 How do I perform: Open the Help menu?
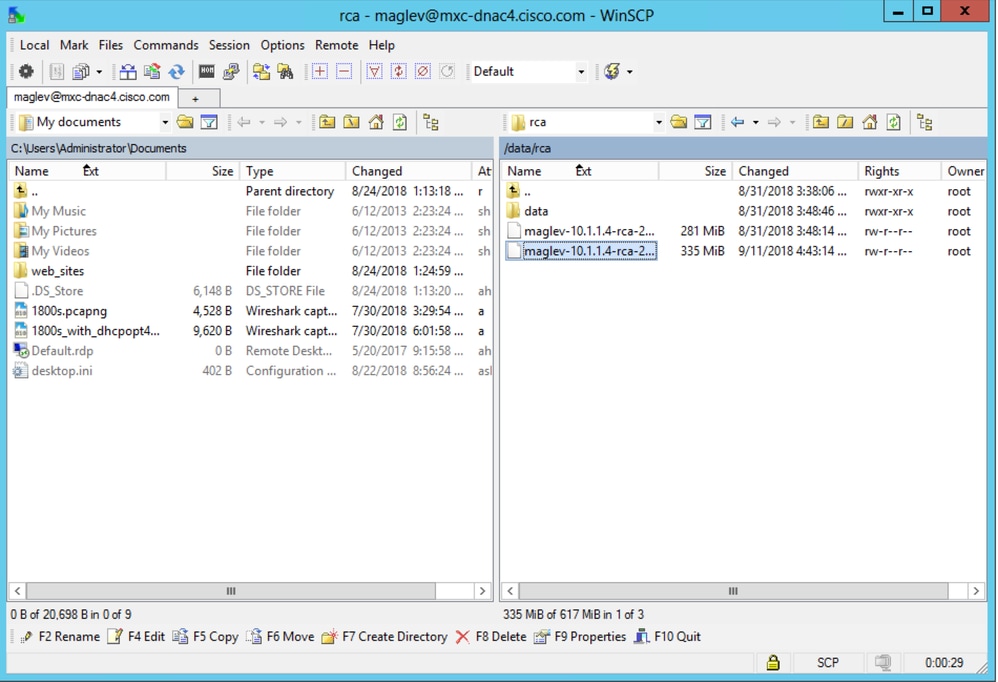point(381,45)
